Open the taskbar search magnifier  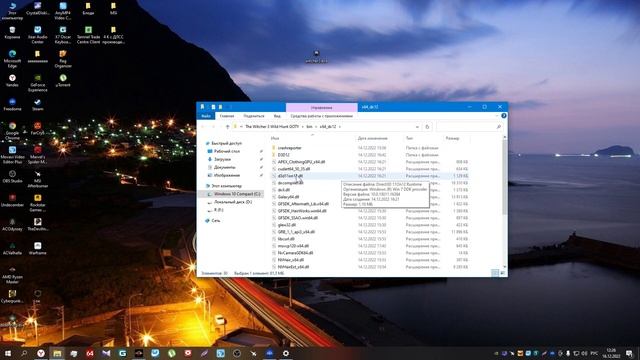click(x=24, y=353)
